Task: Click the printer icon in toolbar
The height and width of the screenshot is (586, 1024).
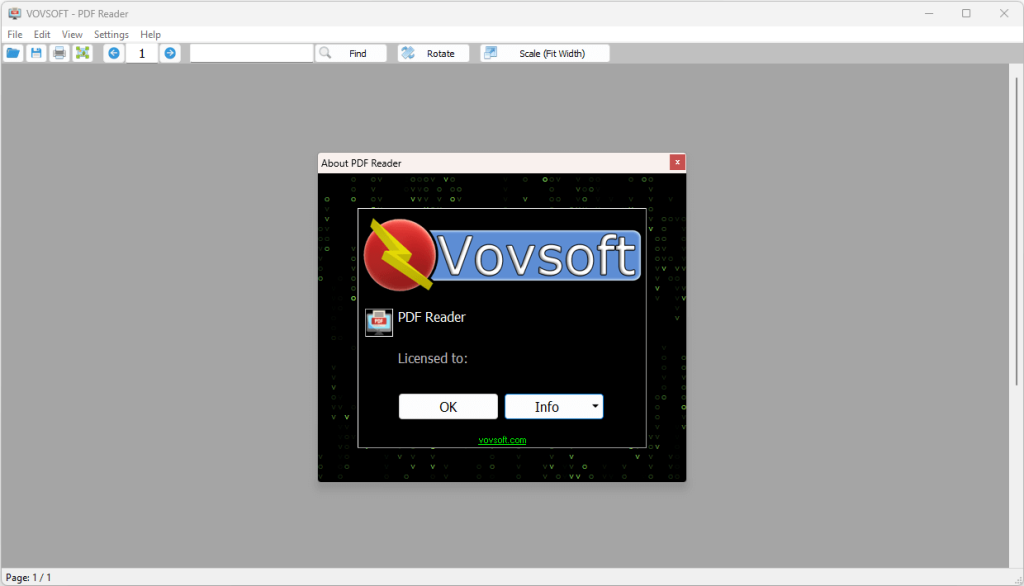Action: pos(59,53)
